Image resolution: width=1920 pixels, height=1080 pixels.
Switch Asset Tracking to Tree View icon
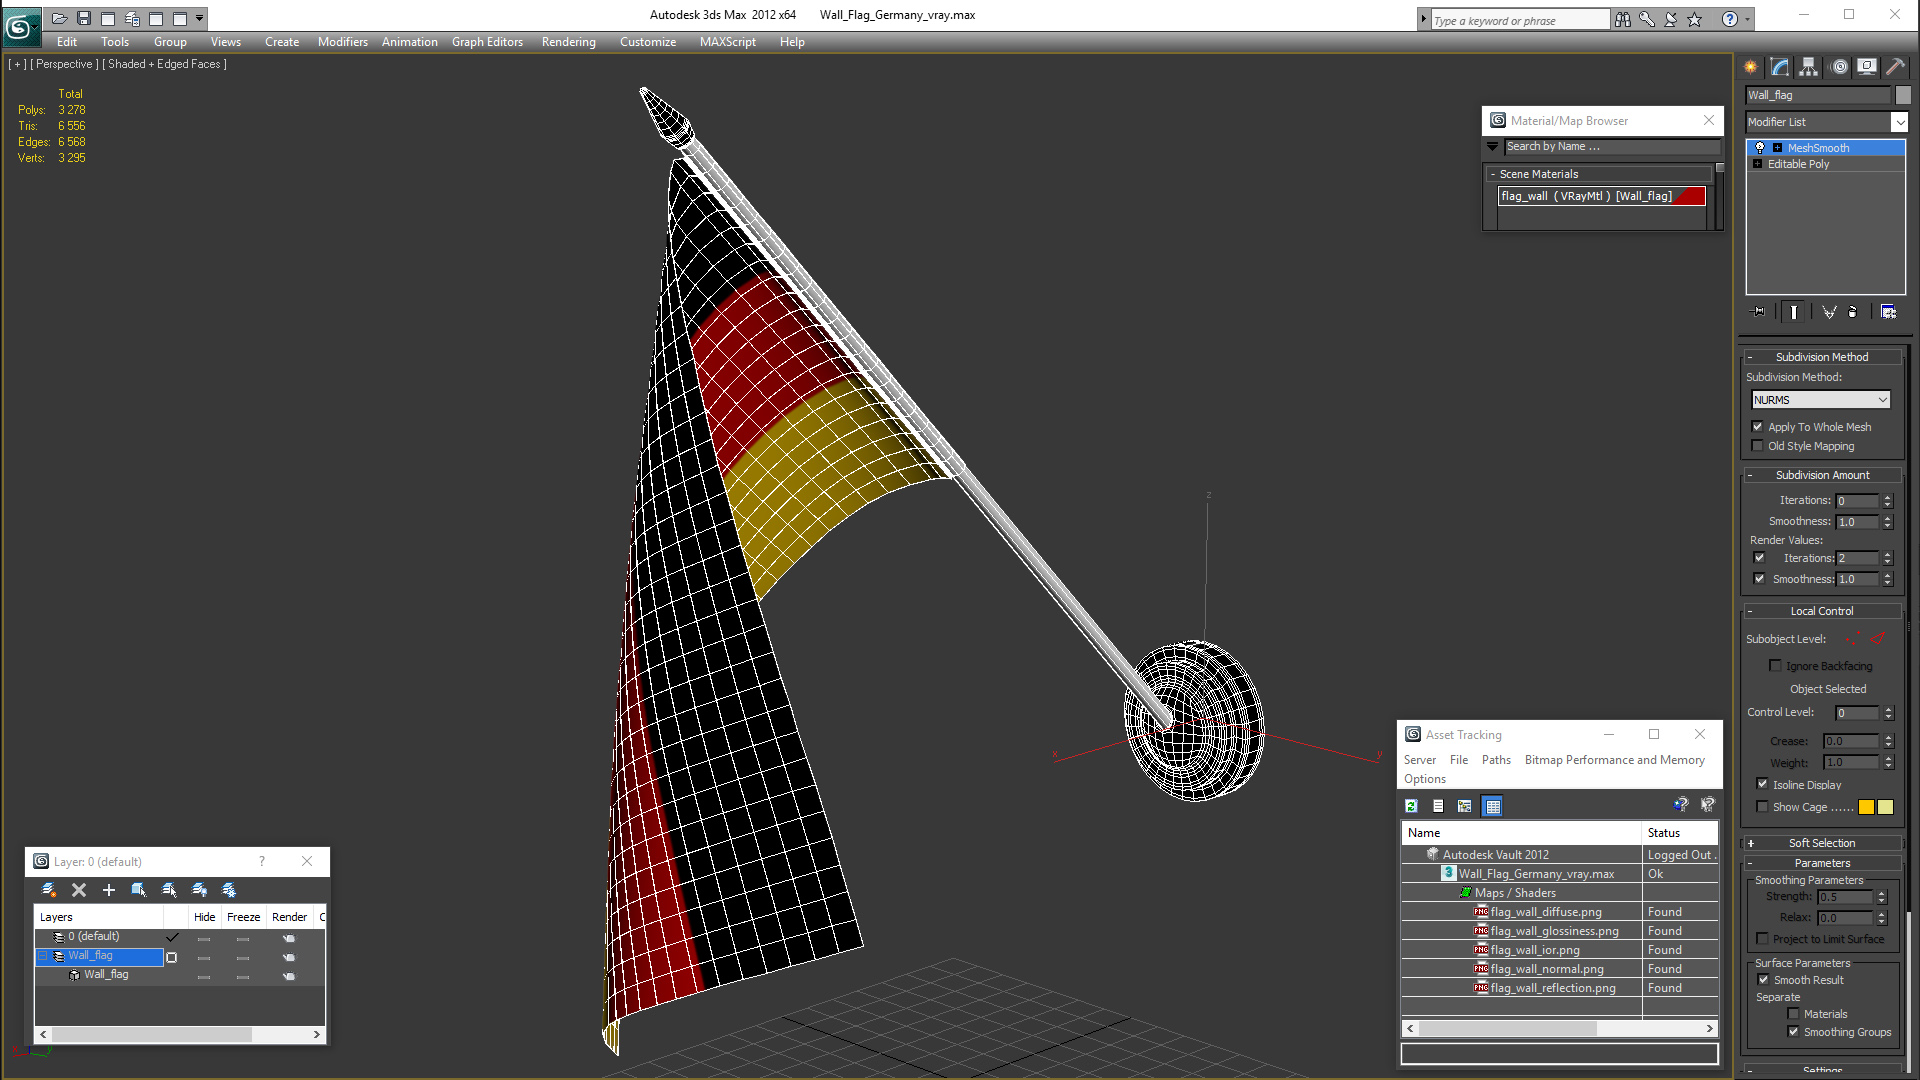(x=1465, y=806)
